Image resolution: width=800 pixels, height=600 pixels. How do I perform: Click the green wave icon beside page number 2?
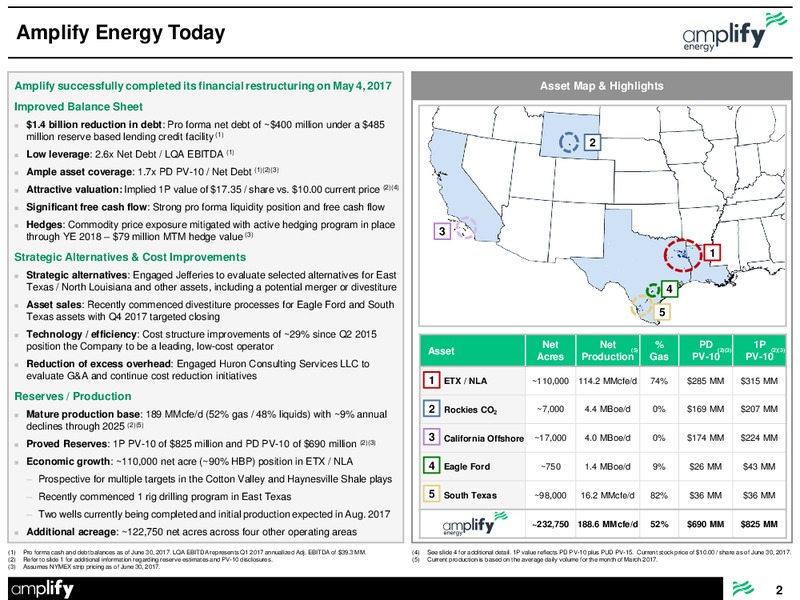pyautogui.click(x=742, y=589)
